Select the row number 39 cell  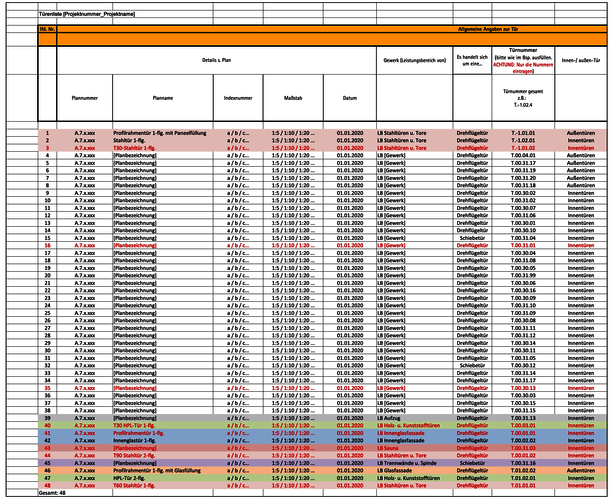(x=48, y=418)
